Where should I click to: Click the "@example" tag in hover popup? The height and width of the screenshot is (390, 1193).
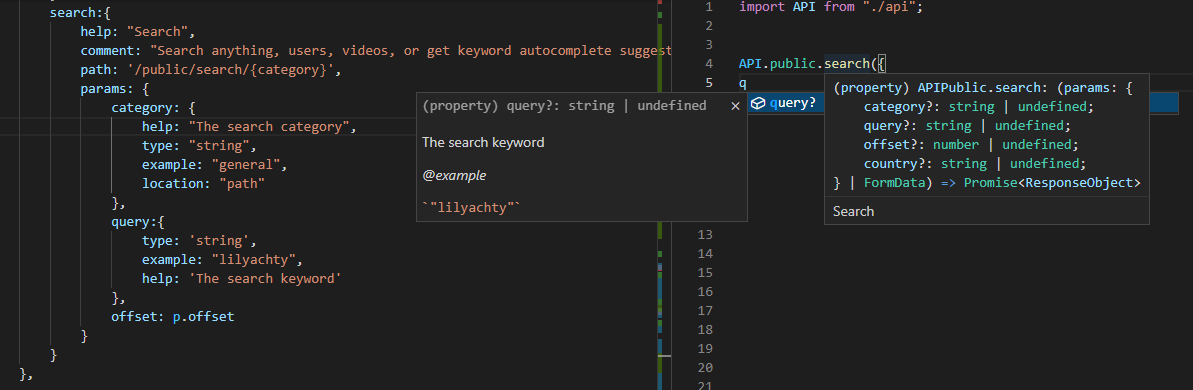[x=454, y=176]
